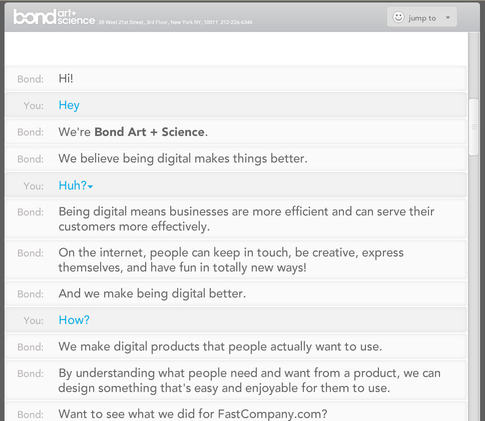Click the address text in the header
Viewport: 485px width, 421px height.
tap(175, 22)
